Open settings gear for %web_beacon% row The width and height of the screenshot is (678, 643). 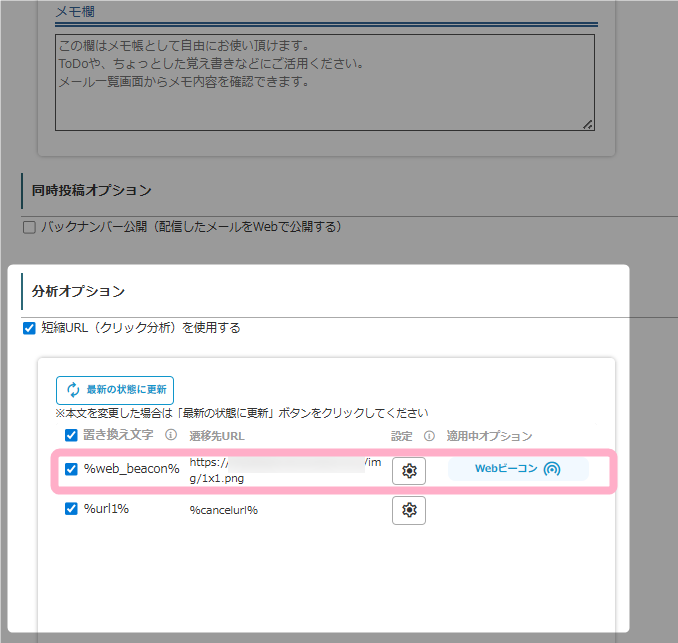click(x=408, y=470)
